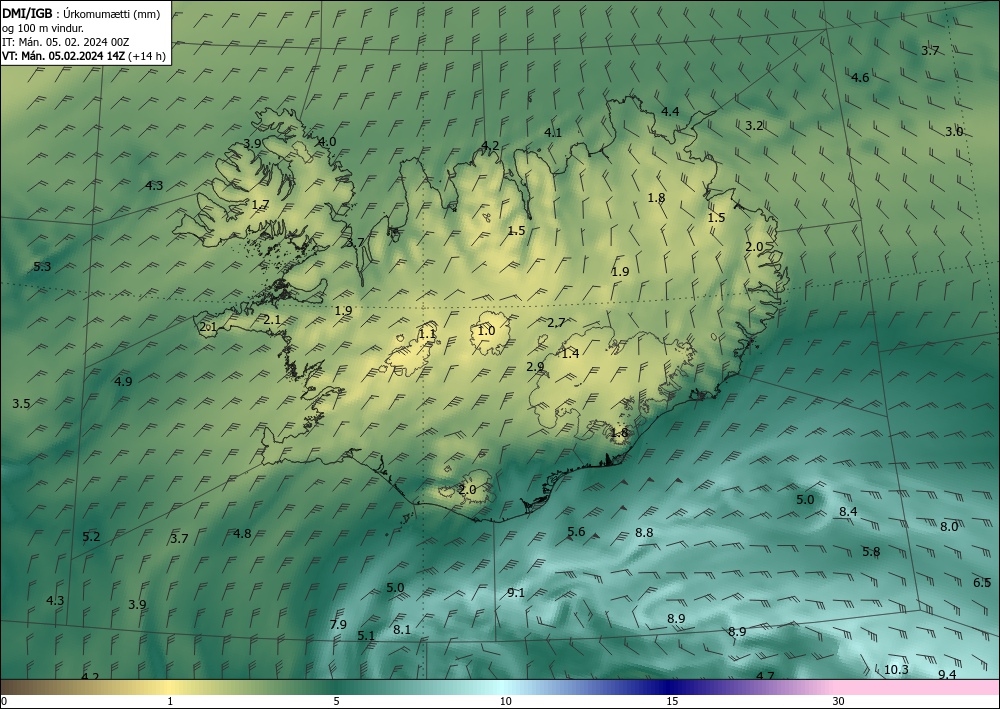Click the 'og 100 m vindur.' caption line
Screen dimensions: 1000x709
pos(42,28)
